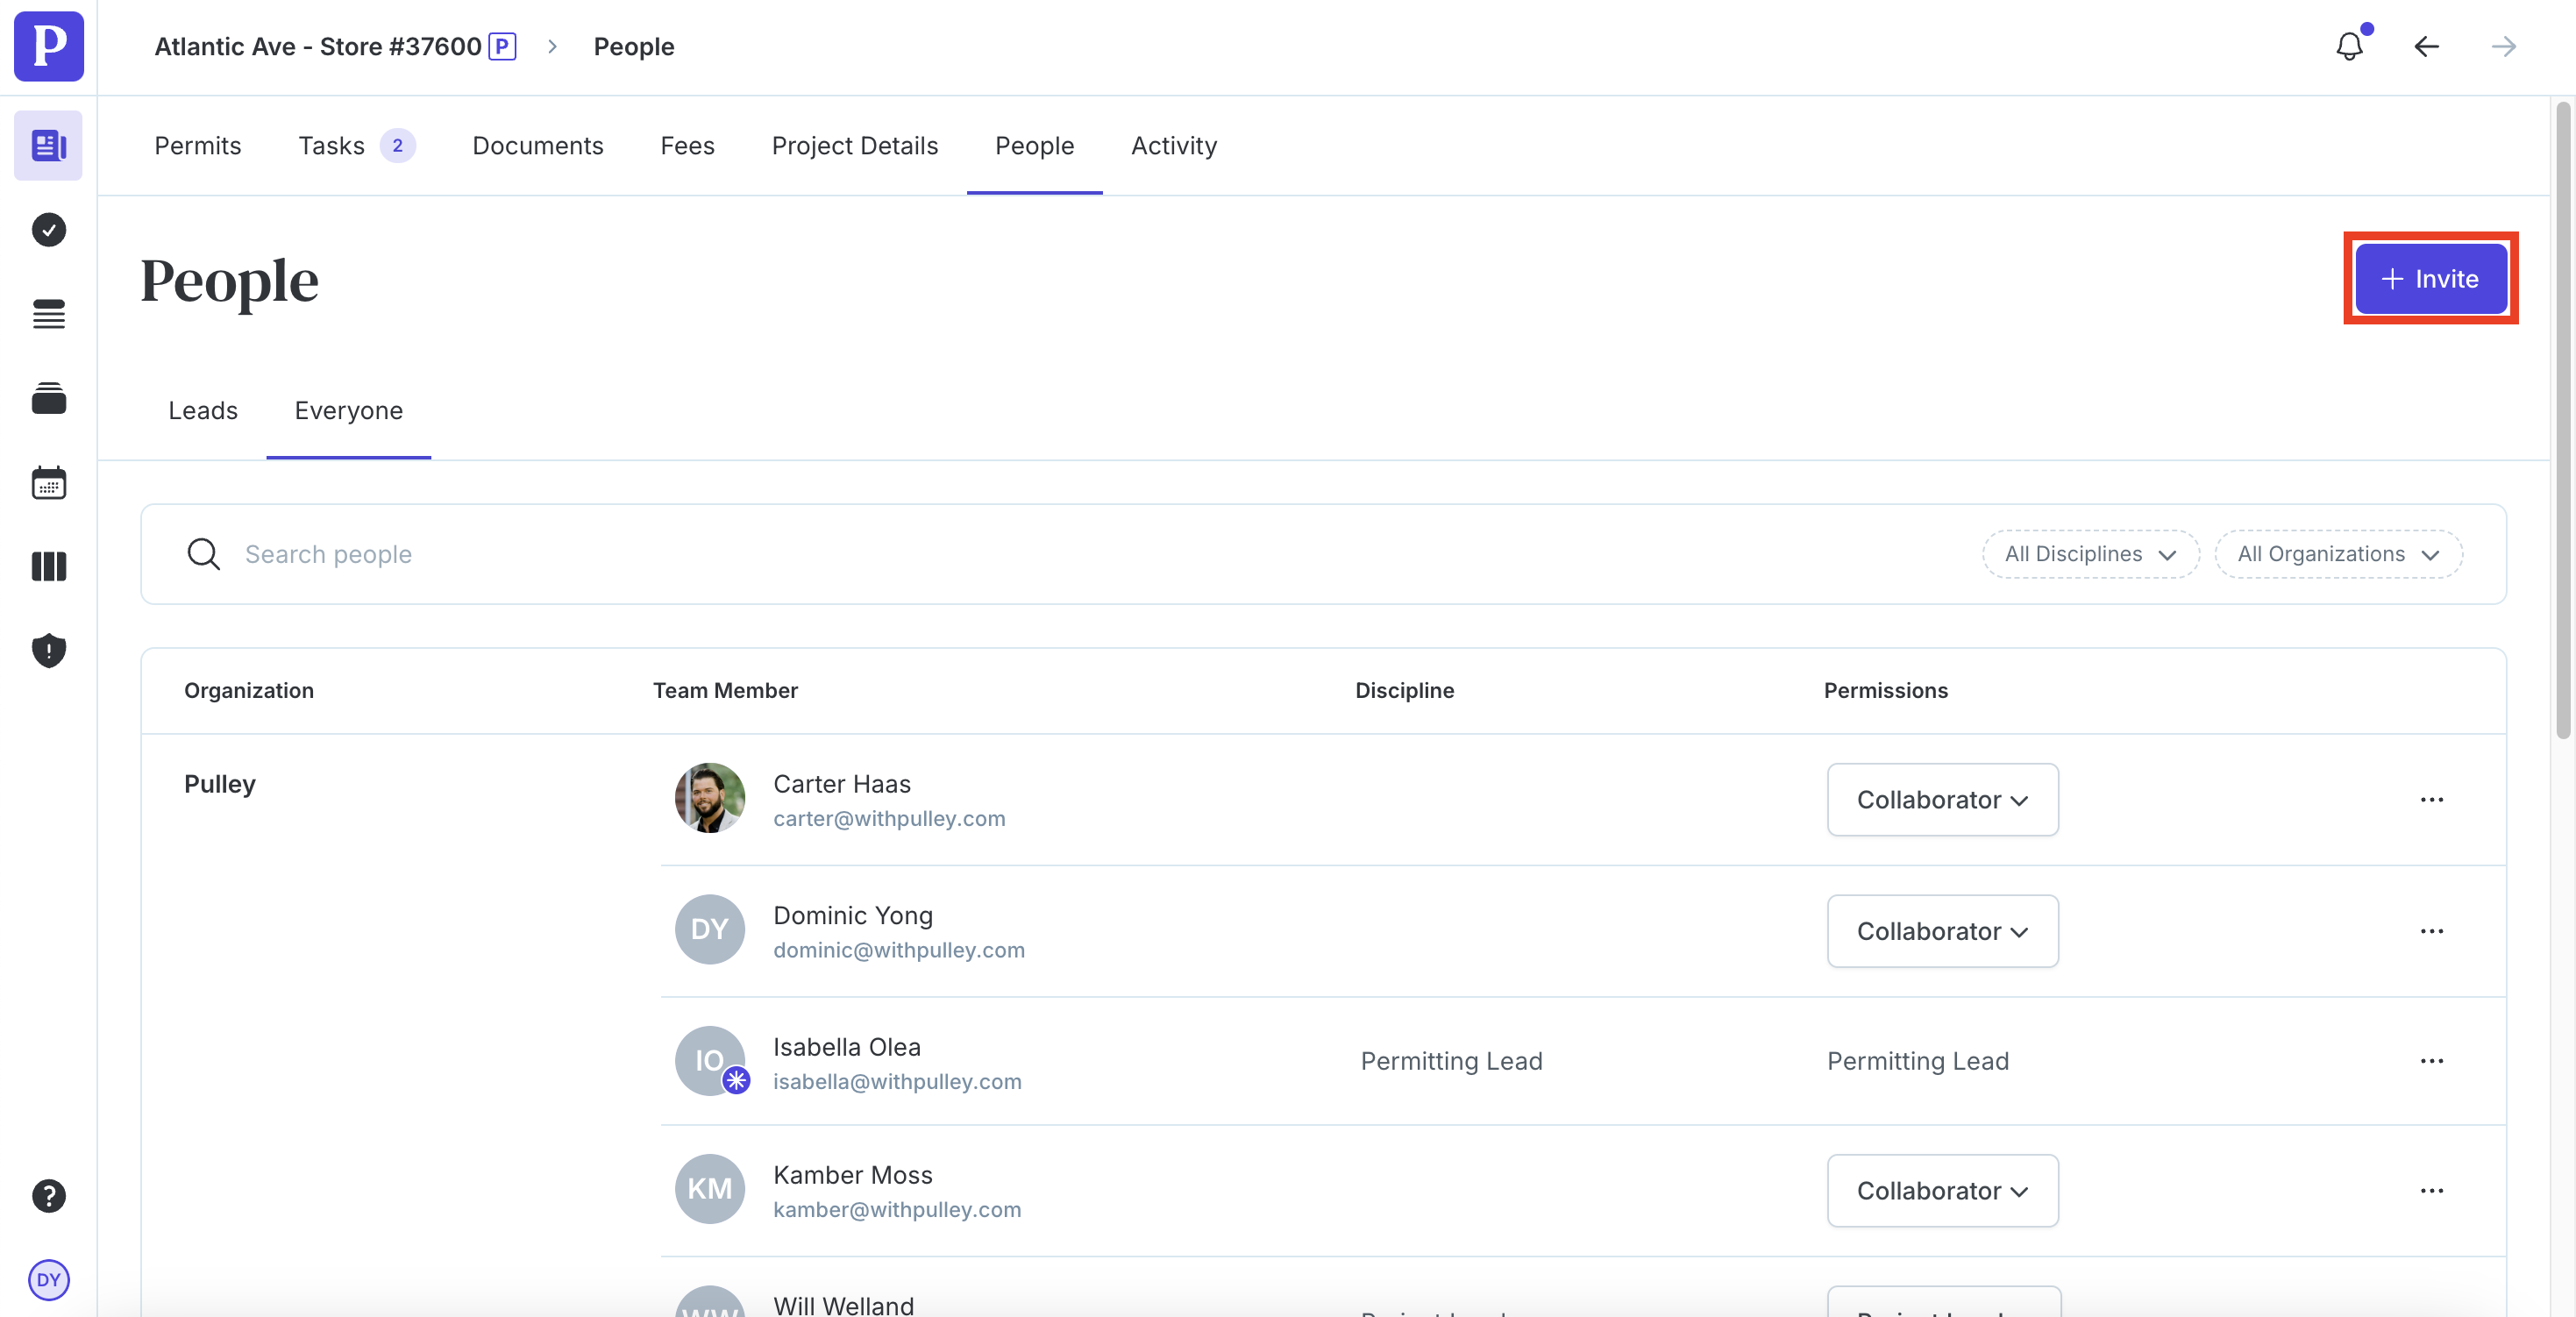Open Kamber Moss Collaborator permissions dropdown
This screenshot has height=1317, width=2576.
[x=1941, y=1191]
